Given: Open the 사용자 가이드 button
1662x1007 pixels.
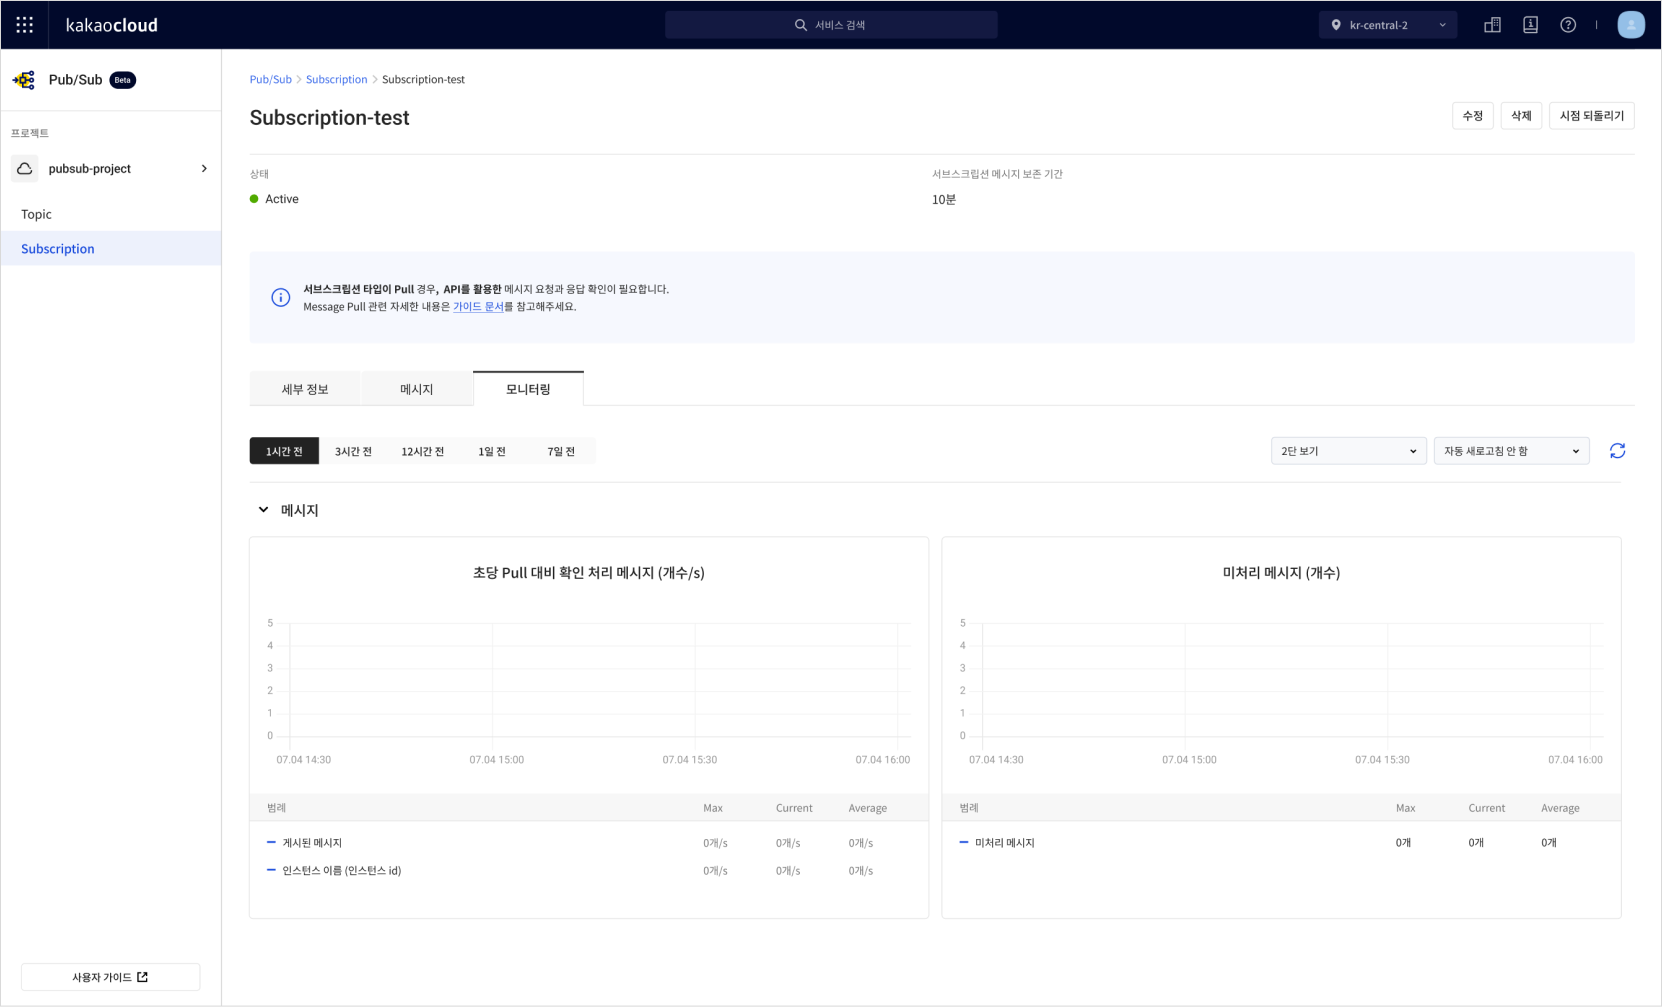Looking at the screenshot, I should pos(111,977).
